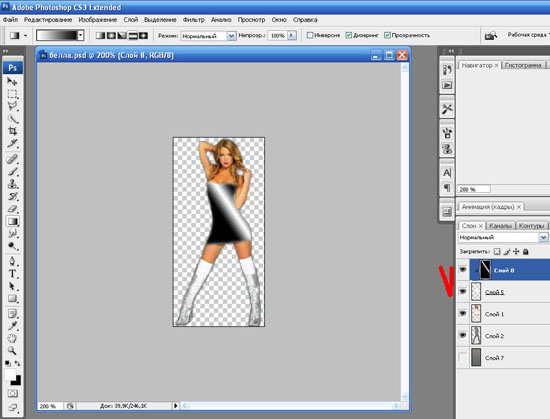The image size is (550, 419).
Task: Open the Редактирование menu
Action: coord(48,20)
